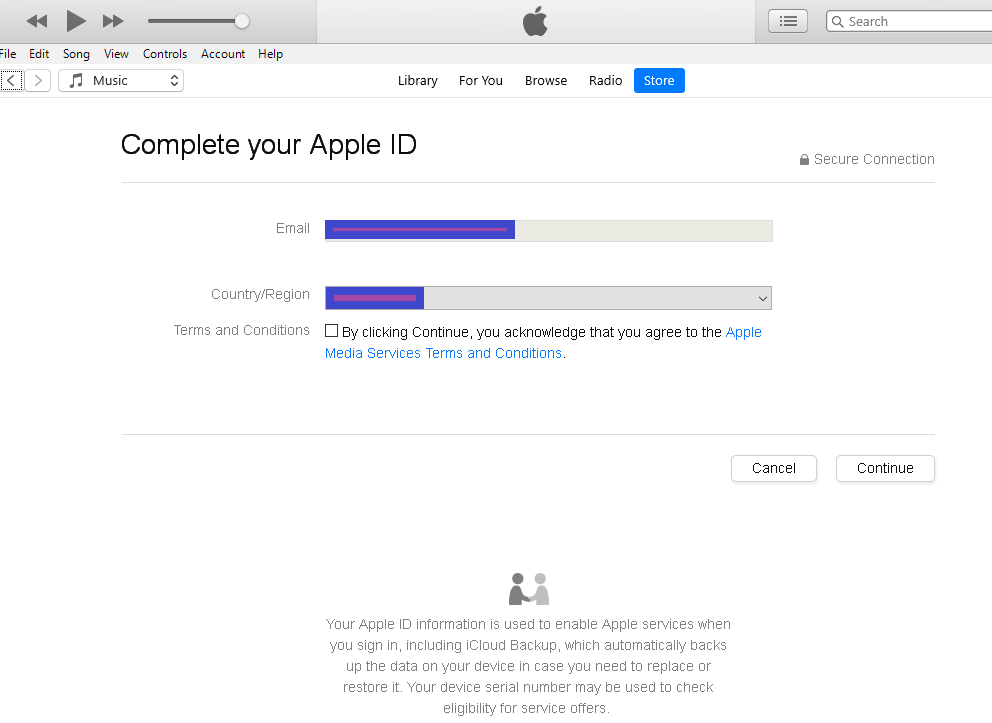Click the 'Complete your Apple ID' heading
Screen dimensions: 992x723
(x=269, y=145)
